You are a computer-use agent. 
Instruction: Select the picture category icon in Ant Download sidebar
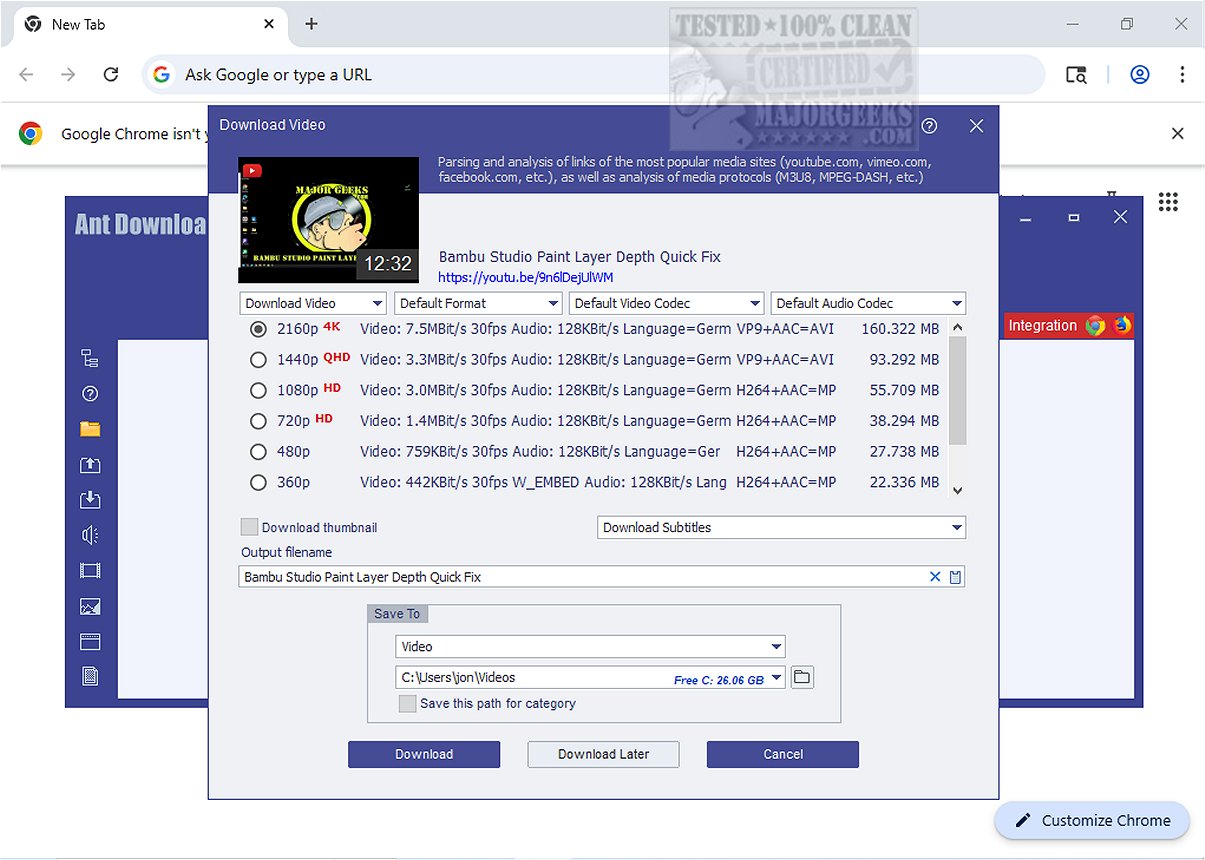[90, 606]
